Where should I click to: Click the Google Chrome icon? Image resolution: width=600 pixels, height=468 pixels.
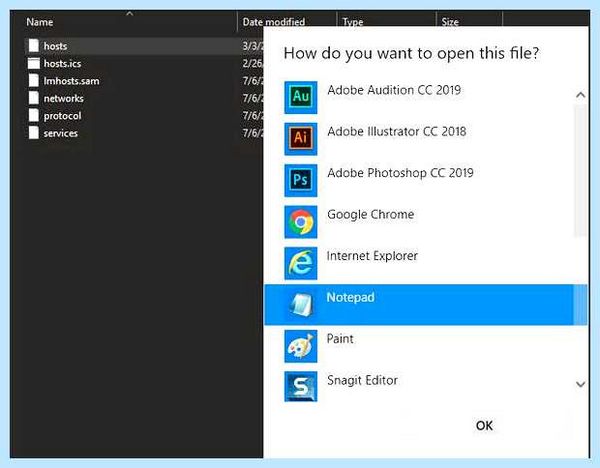(301, 222)
